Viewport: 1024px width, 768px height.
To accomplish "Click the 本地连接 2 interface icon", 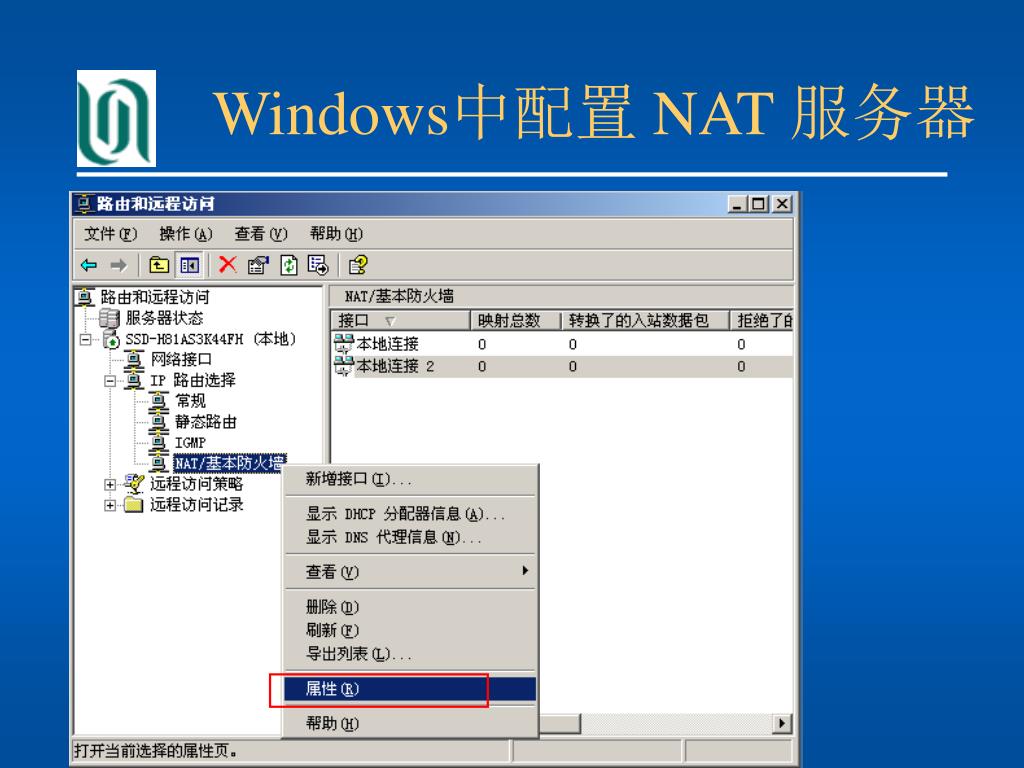I will coord(344,366).
